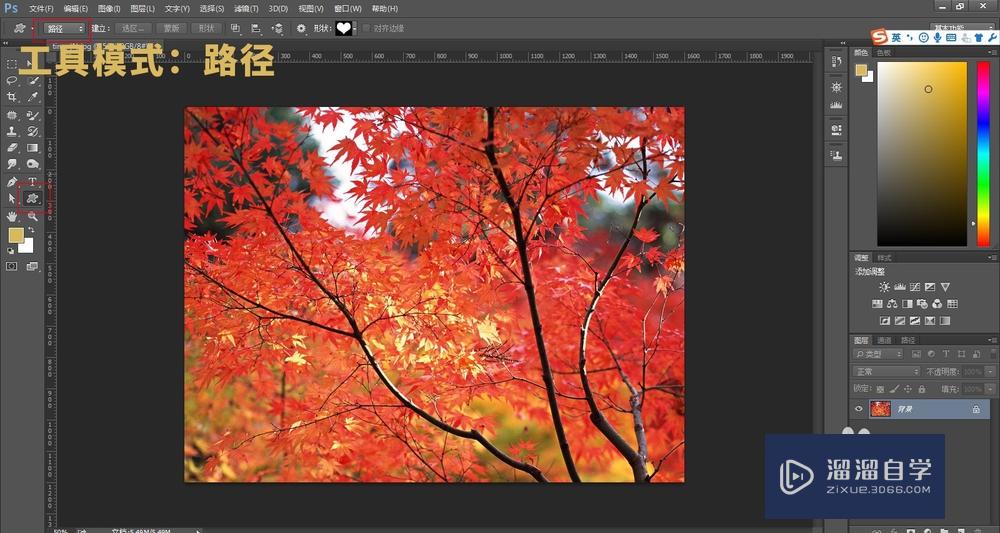
Task: Select the Brush tool
Action: [33, 115]
